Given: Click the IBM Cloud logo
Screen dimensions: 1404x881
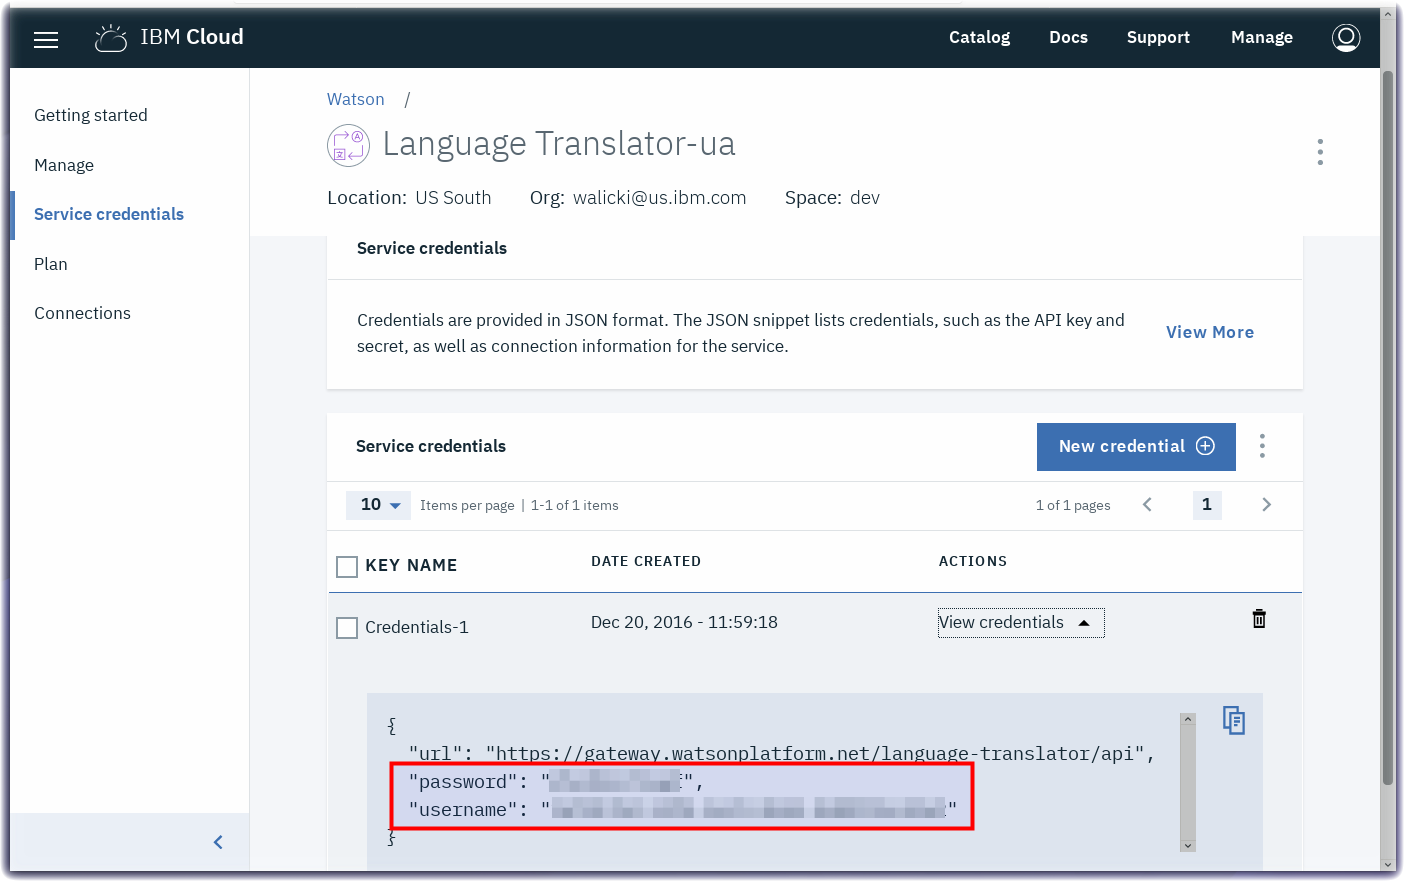Looking at the screenshot, I should click(x=169, y=38).
